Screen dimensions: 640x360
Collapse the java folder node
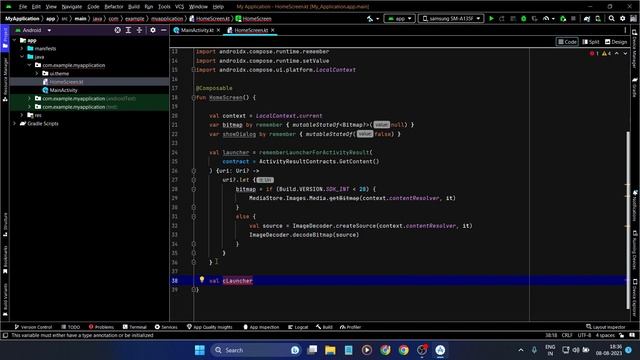[x=22, y=57]
